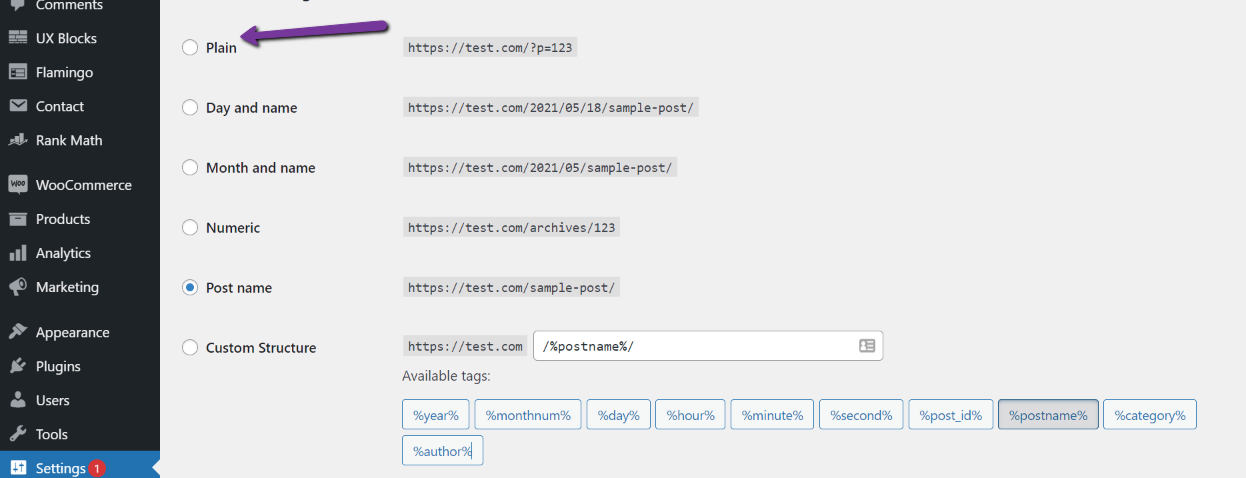The image size is (1246, 478).
Task: Click the Contact envelope icon
Action: (x=18, y=106)
